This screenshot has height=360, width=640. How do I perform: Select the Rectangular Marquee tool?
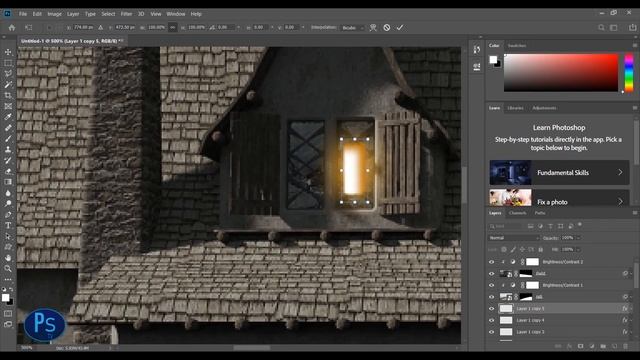(8, 63)
